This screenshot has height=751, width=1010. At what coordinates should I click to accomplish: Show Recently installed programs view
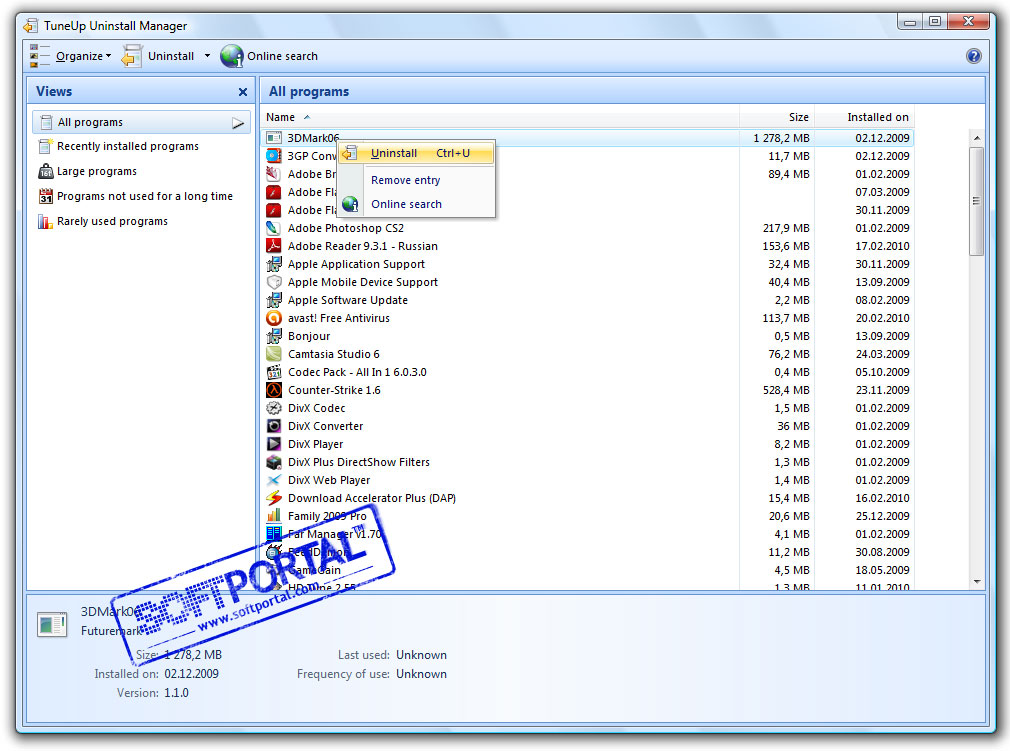(128, 146)
